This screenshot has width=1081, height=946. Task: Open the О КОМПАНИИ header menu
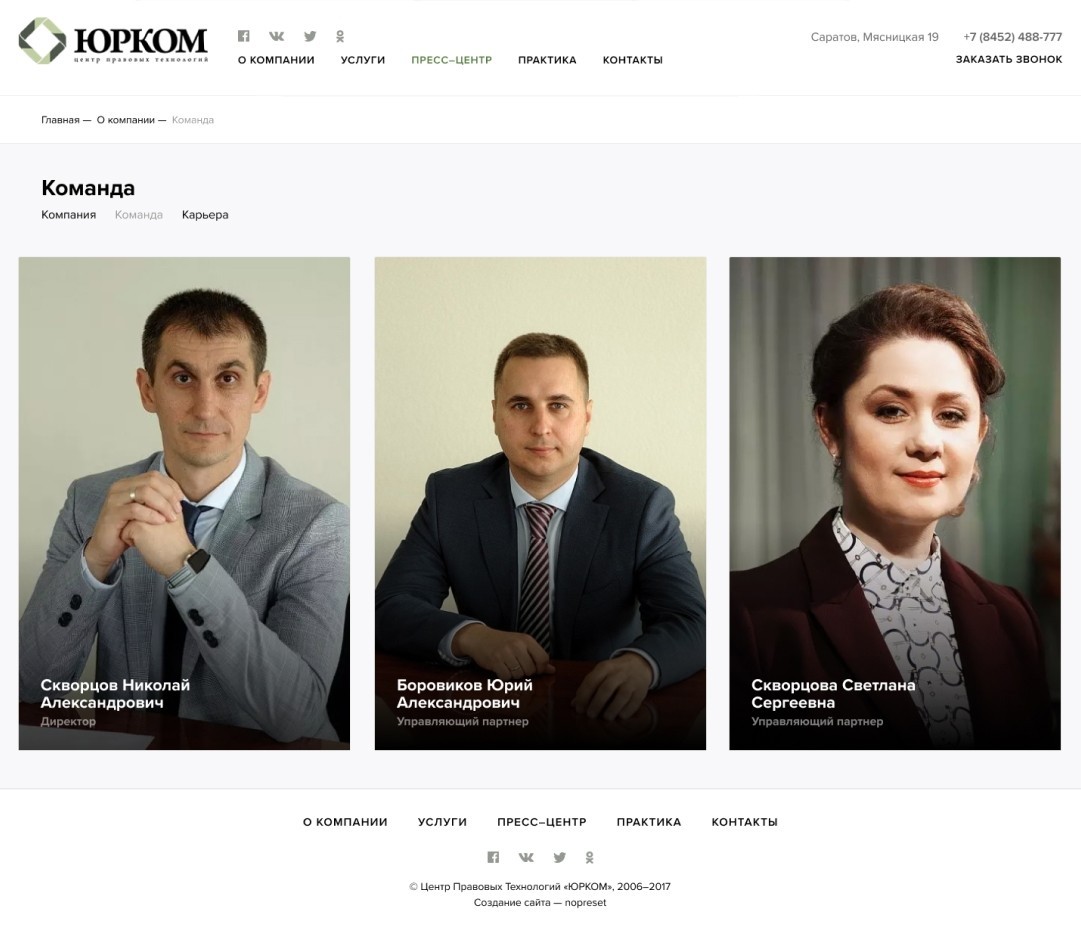(276, 60)
